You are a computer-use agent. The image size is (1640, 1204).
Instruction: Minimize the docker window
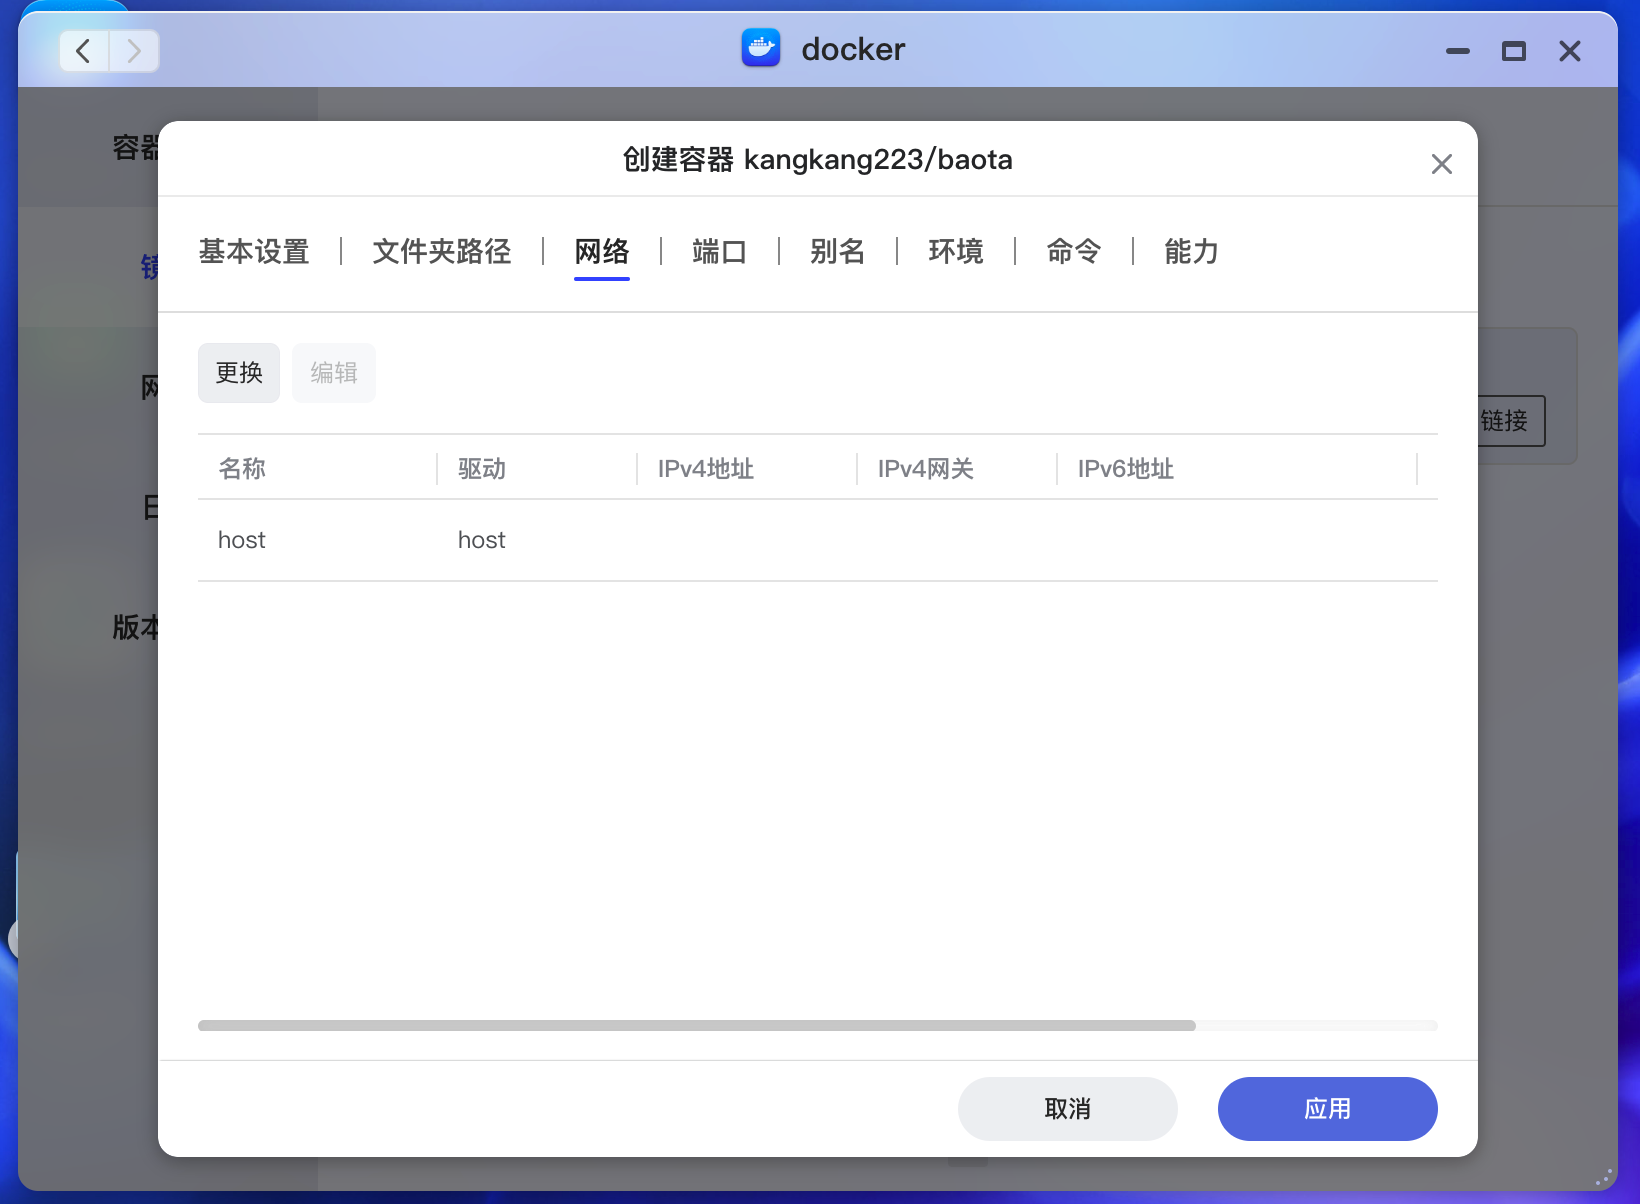(x=1458, y=51)
